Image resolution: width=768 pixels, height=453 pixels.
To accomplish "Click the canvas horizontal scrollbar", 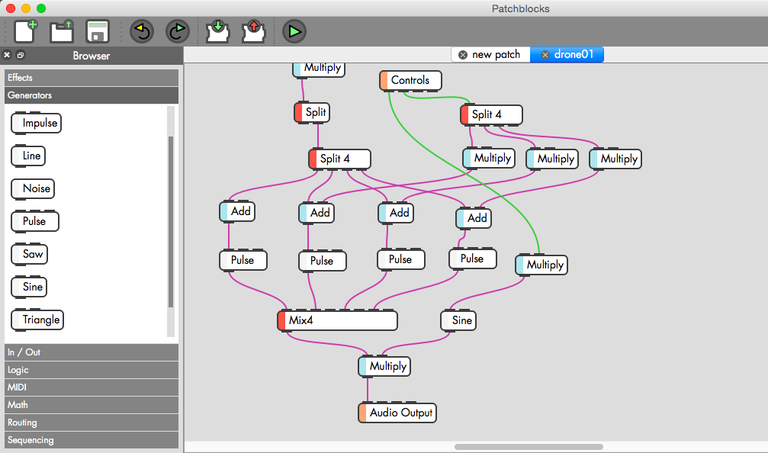I will click(528, 447).
